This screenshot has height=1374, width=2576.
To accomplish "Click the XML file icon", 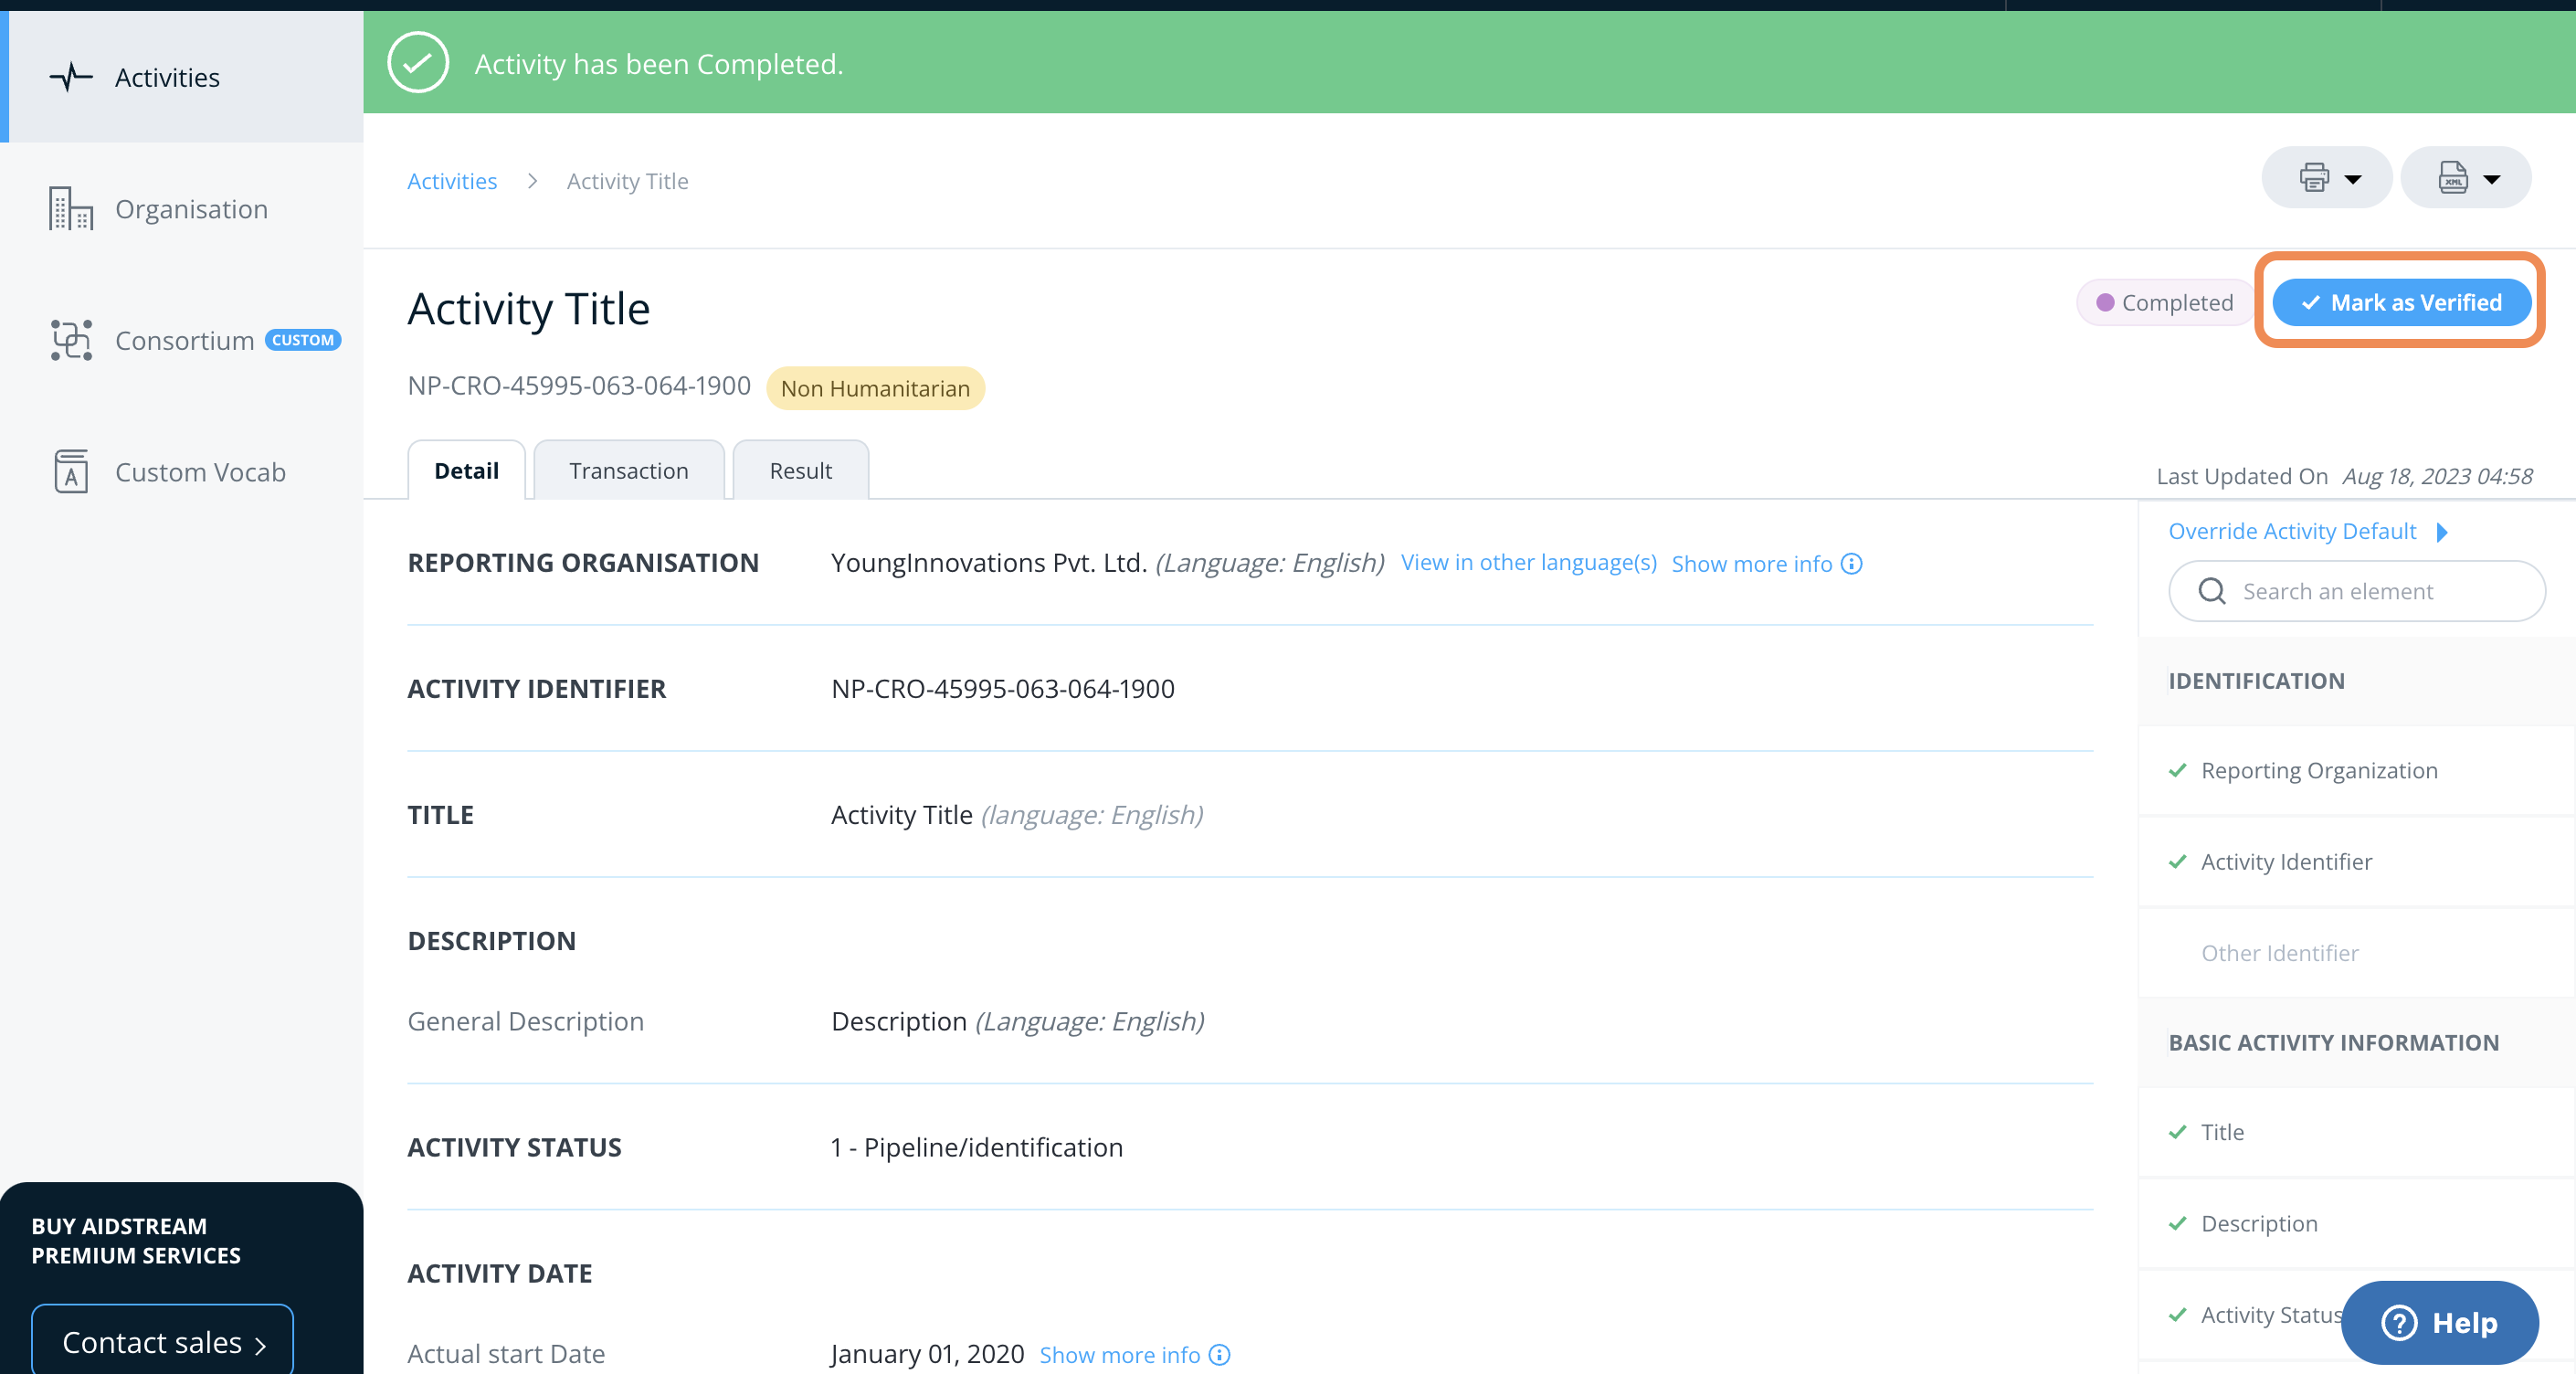I will pyautogui.click(x=2452, y=178).
